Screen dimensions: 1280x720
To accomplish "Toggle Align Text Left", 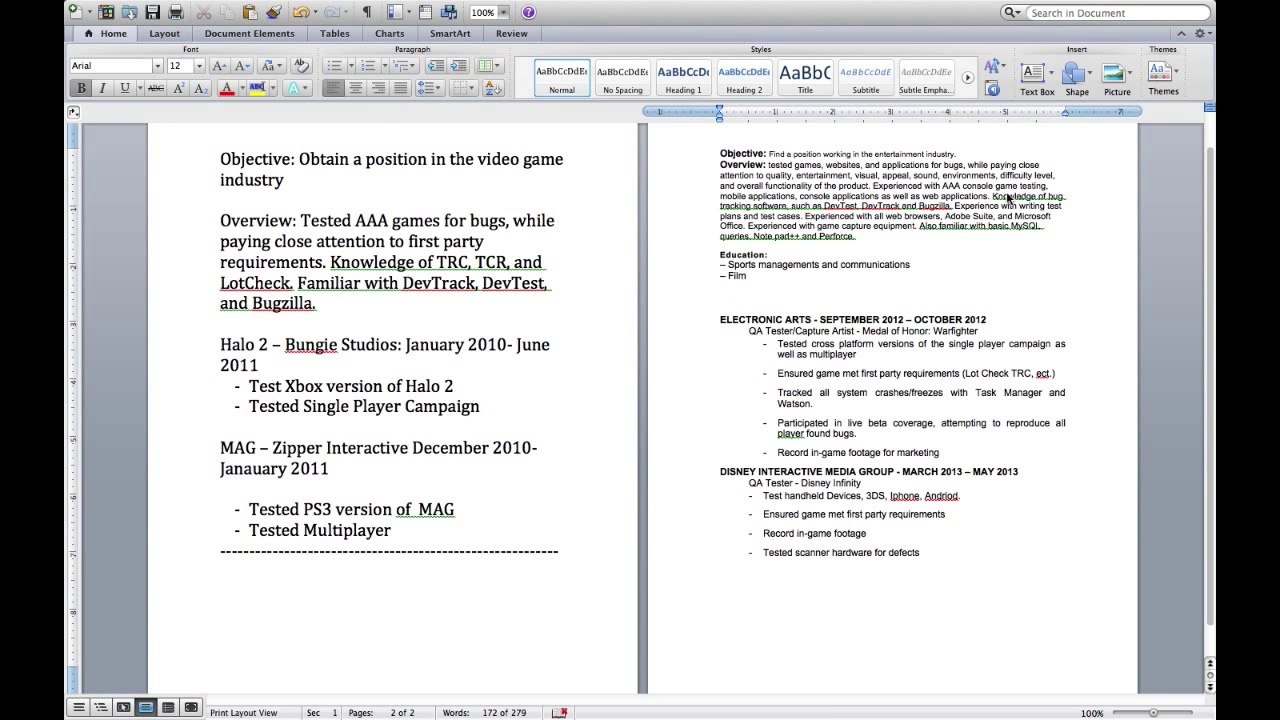I will (x=334, y=88).
